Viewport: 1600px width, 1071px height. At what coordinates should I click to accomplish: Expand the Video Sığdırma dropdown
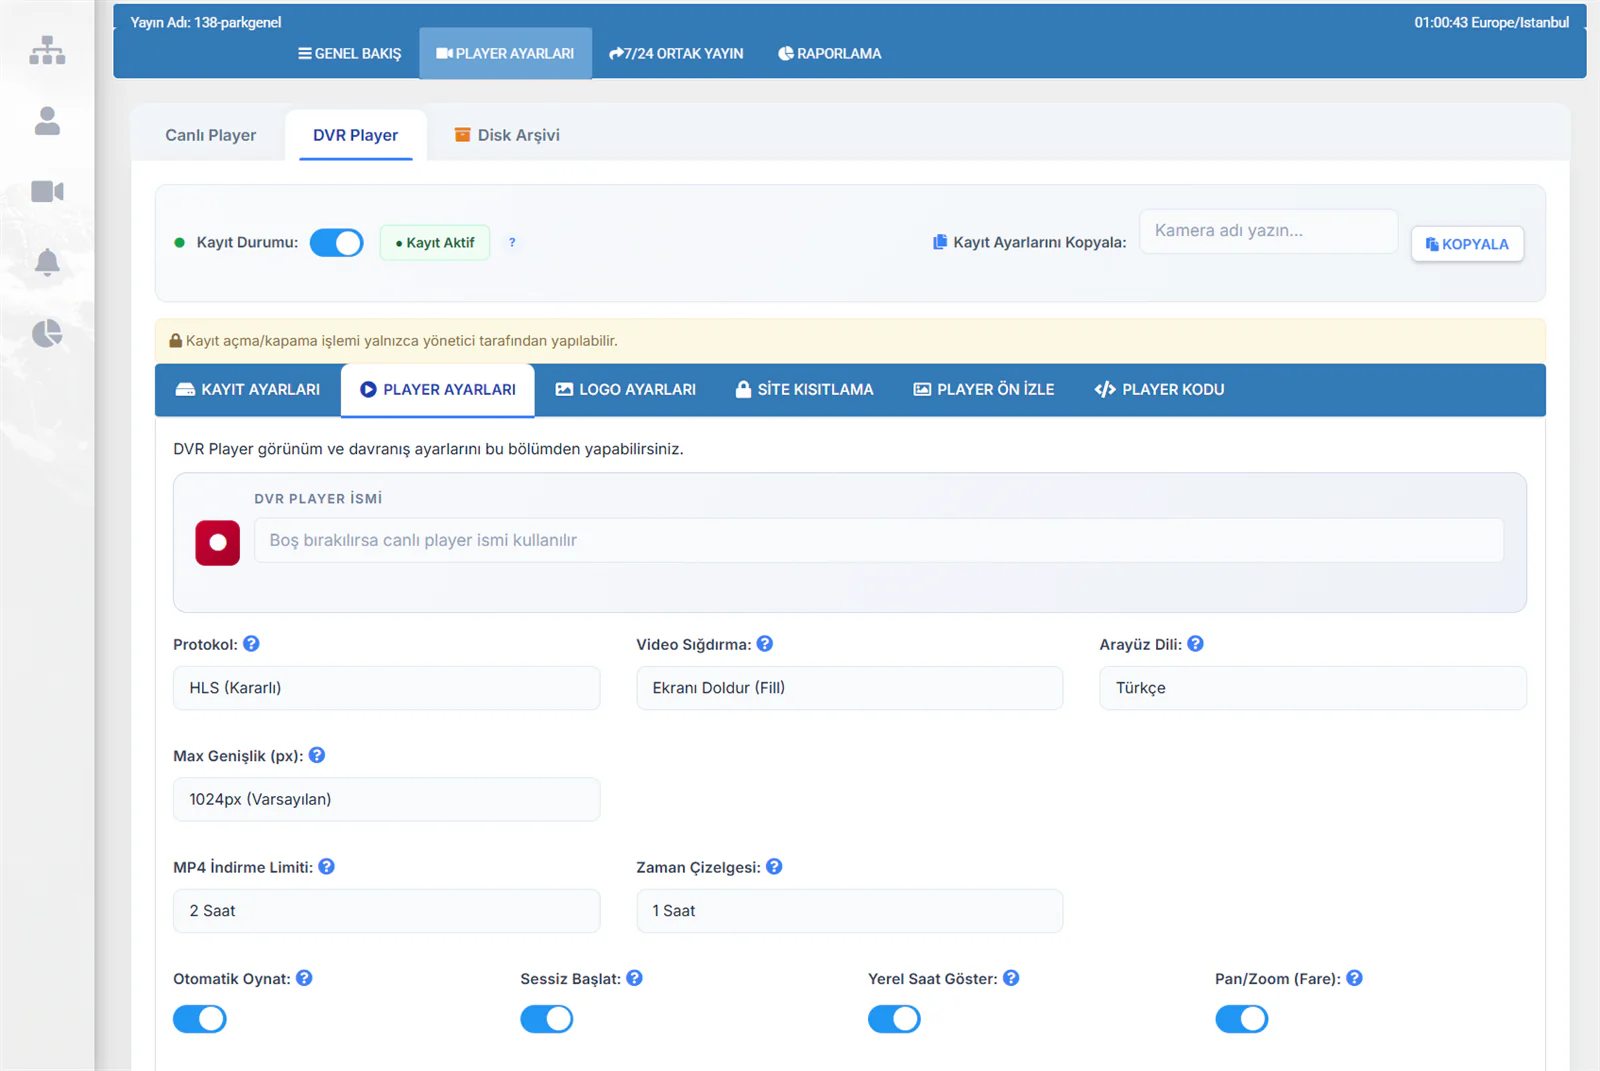(850, 688)
